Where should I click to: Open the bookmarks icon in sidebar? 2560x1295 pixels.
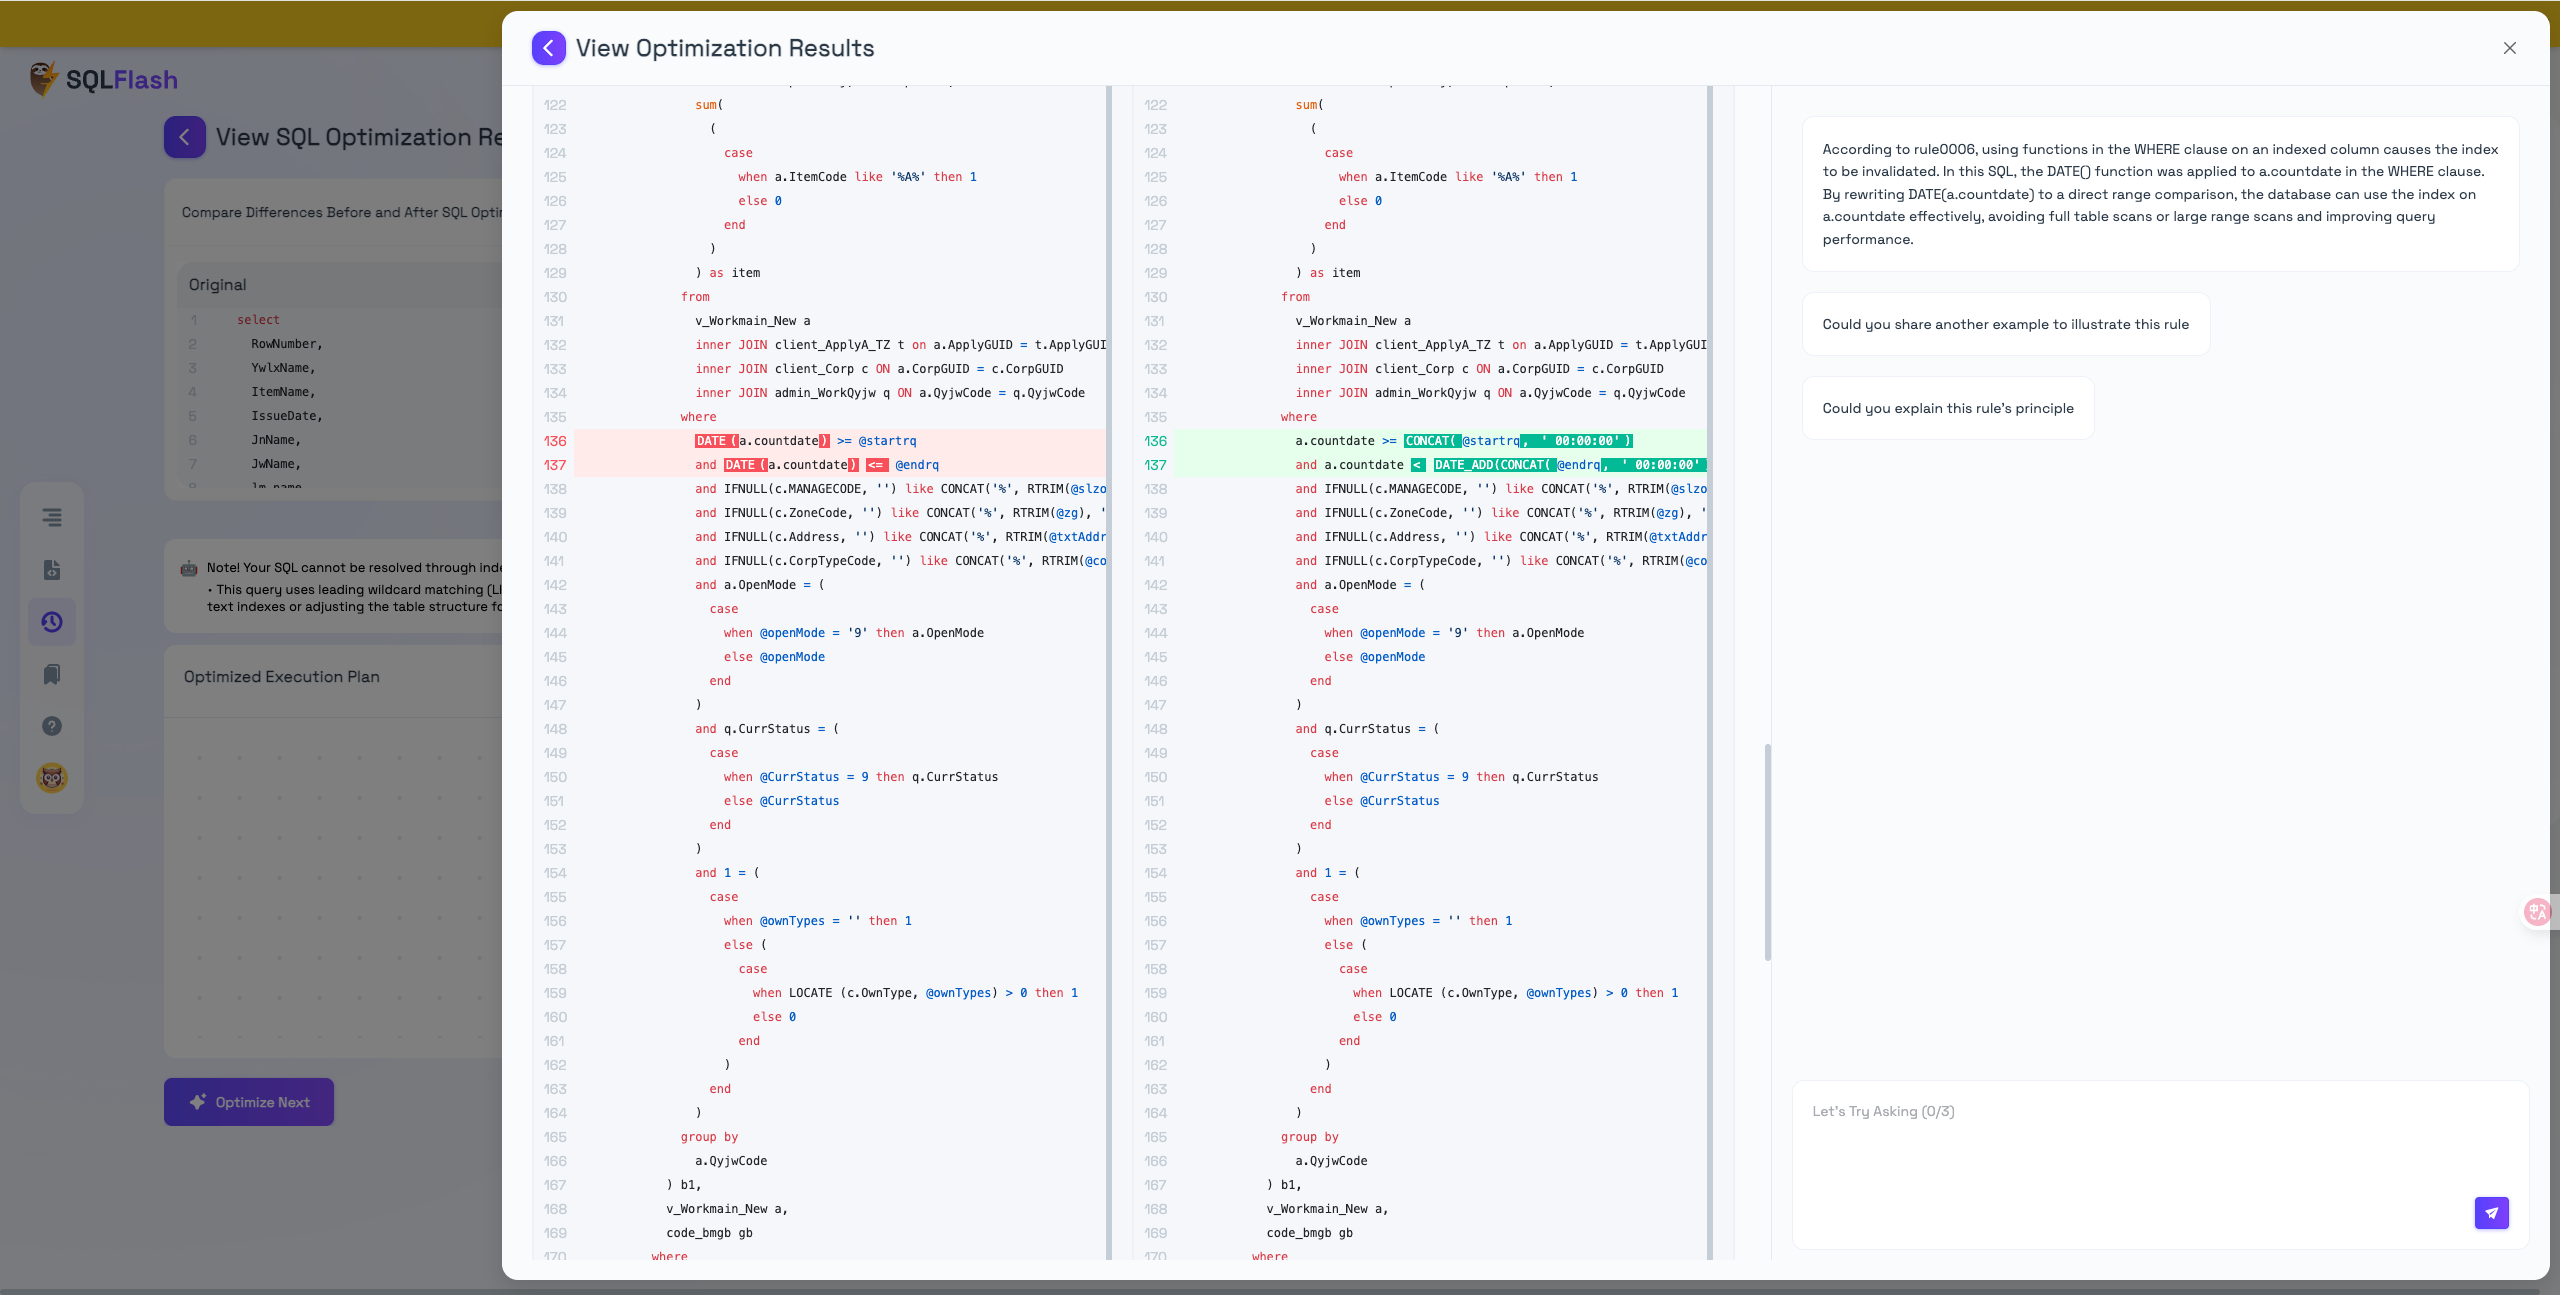click(52, 674)
